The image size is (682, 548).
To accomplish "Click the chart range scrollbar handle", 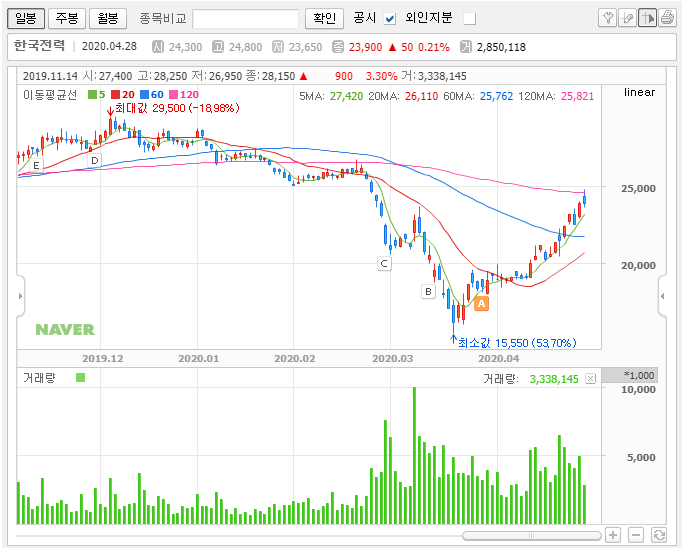I will (532, 535).
